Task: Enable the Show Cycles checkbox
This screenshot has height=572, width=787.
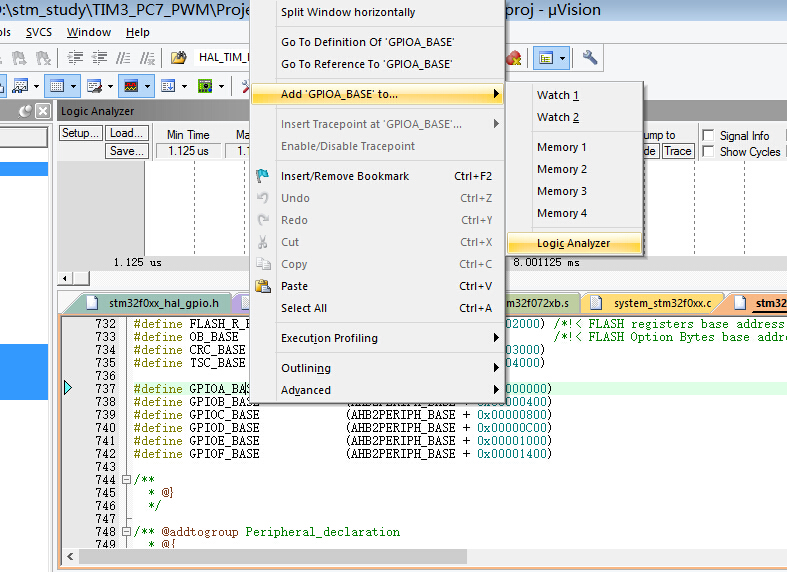Action: coord(708,152)
